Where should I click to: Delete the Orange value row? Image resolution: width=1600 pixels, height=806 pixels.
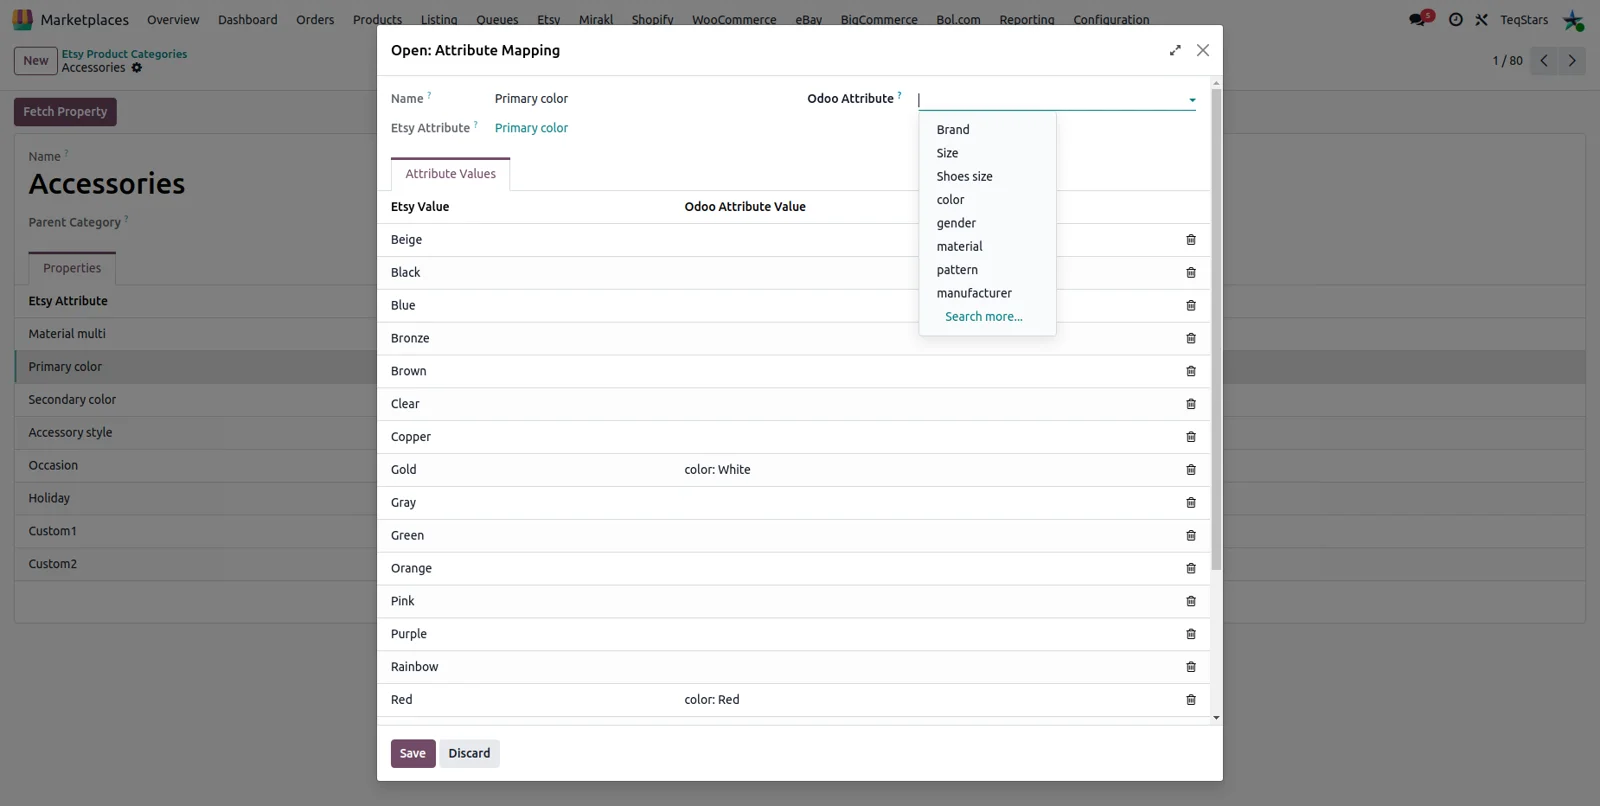(1190, 568)
